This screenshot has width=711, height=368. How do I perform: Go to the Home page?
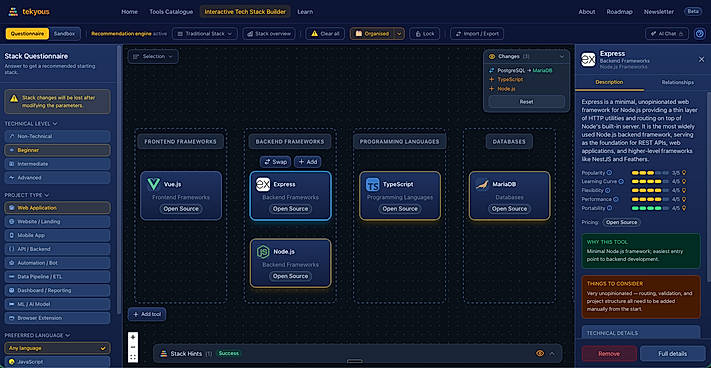tap(129, 12)
